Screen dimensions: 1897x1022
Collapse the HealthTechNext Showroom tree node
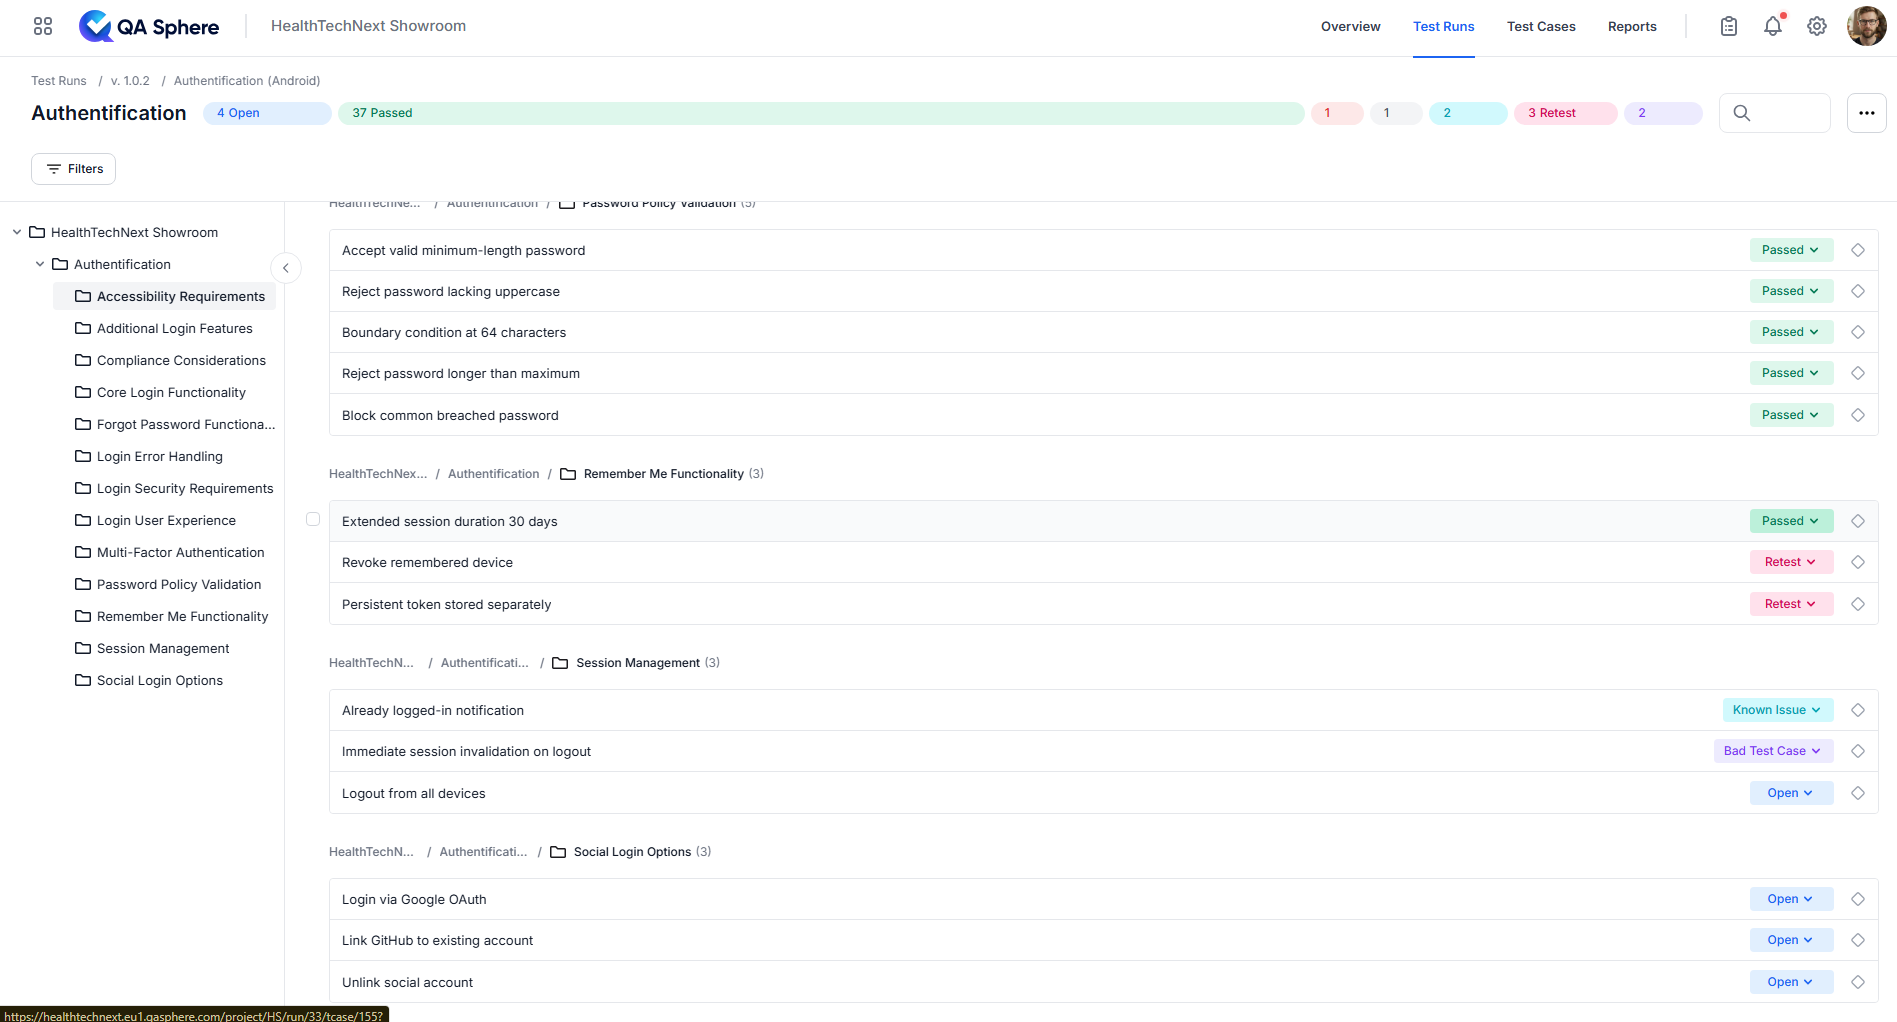[17, 232]
